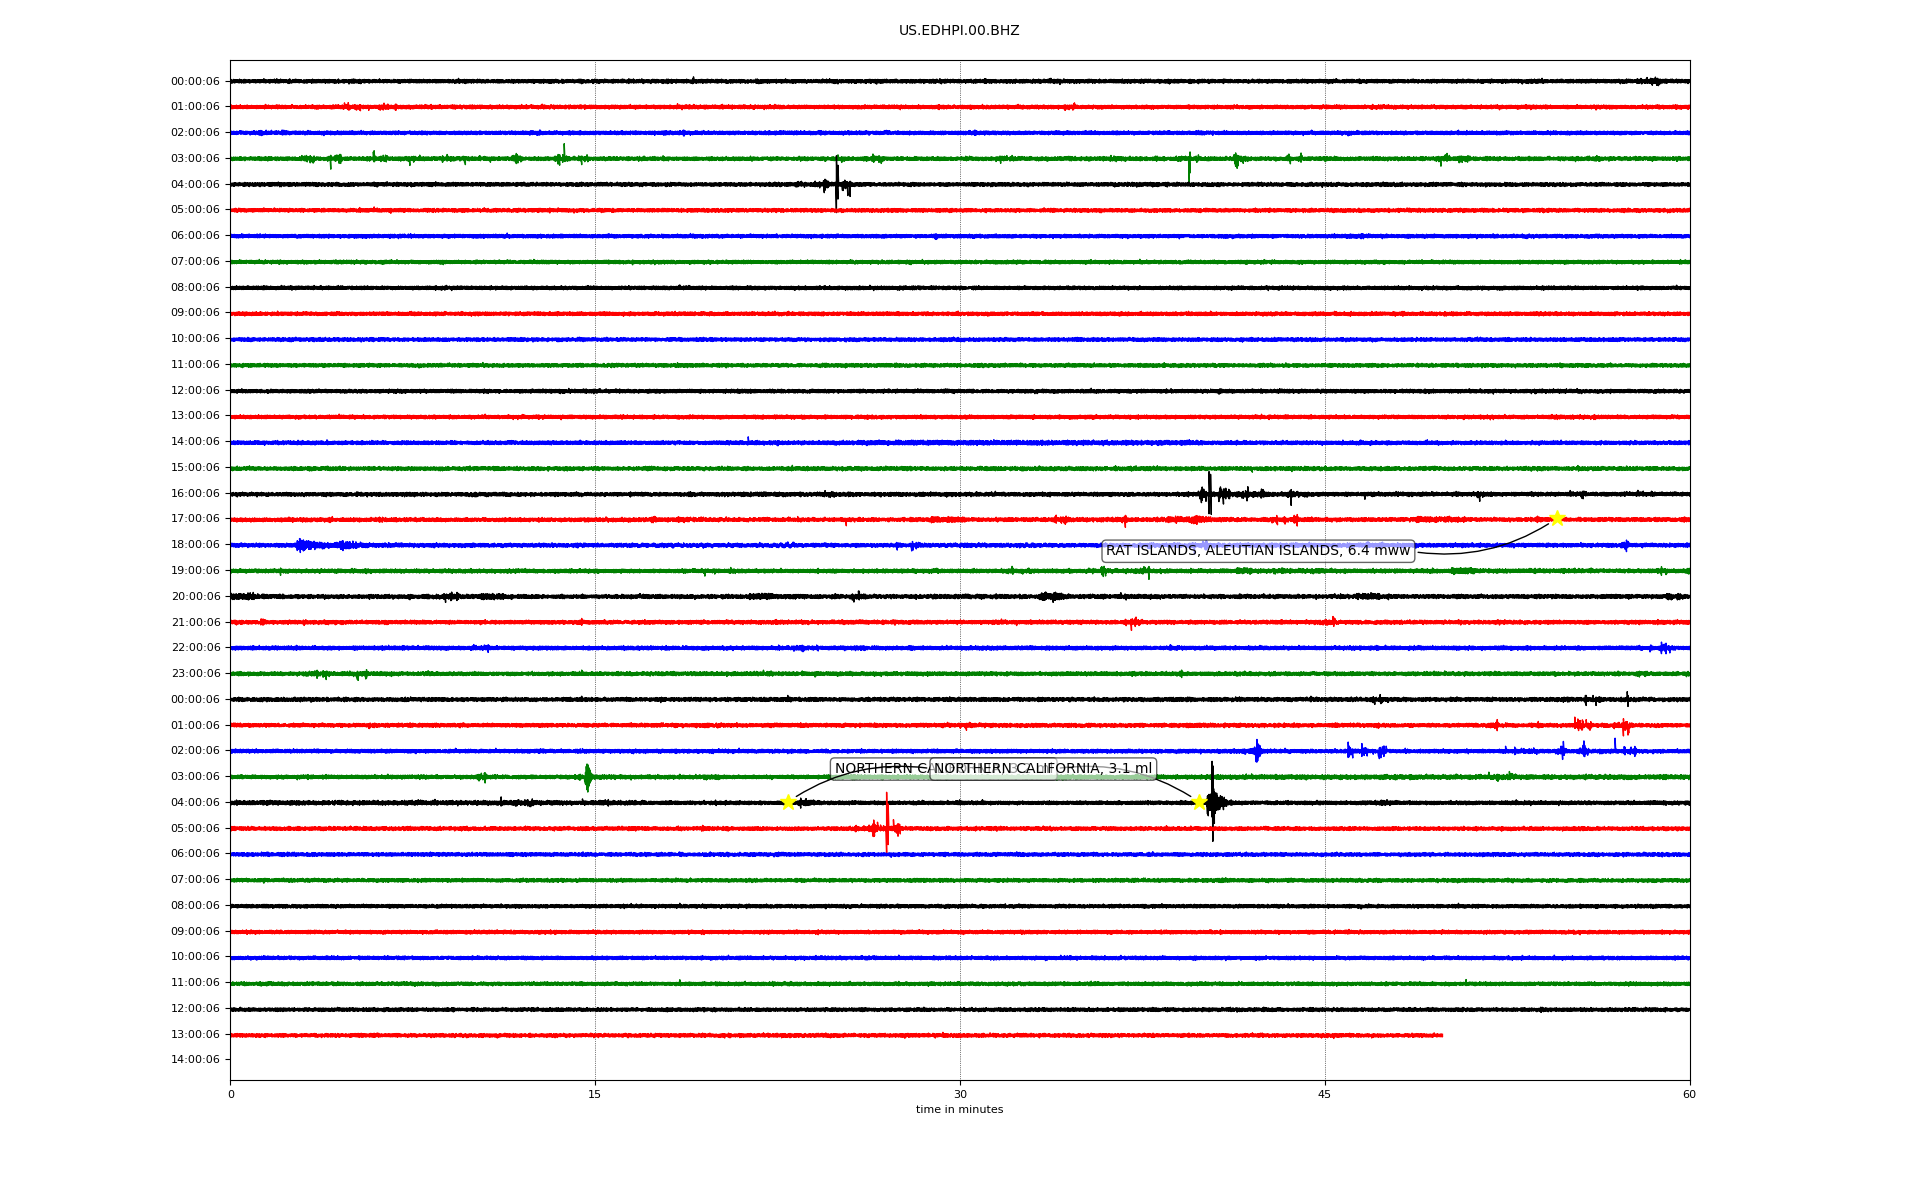
Task: Click the 45 tick label on the x-axis
Action: coord(1324,1094)
